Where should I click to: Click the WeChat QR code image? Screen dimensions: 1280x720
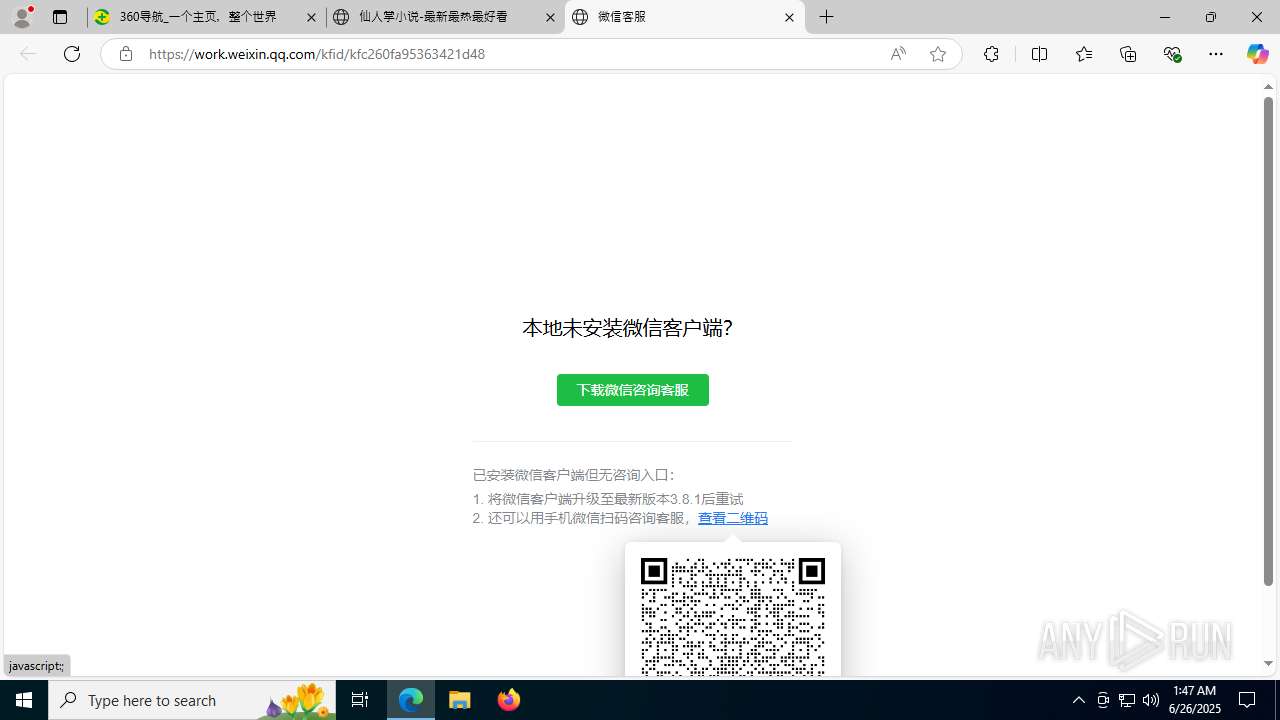click(733, 616)
